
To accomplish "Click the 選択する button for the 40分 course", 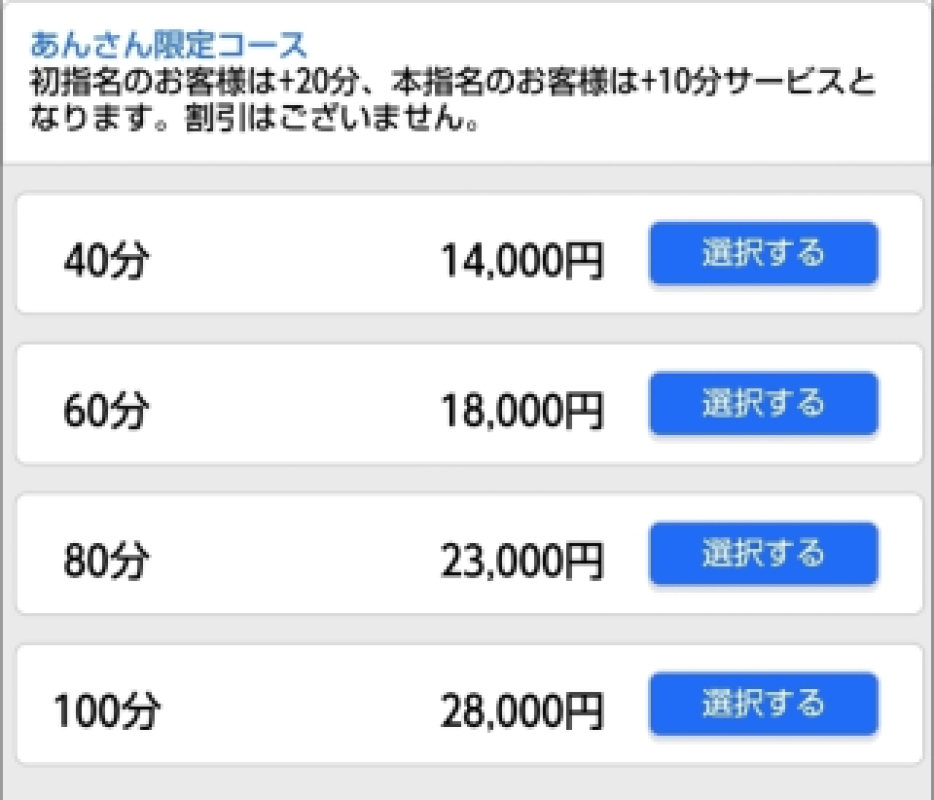I will coord(763,254).
